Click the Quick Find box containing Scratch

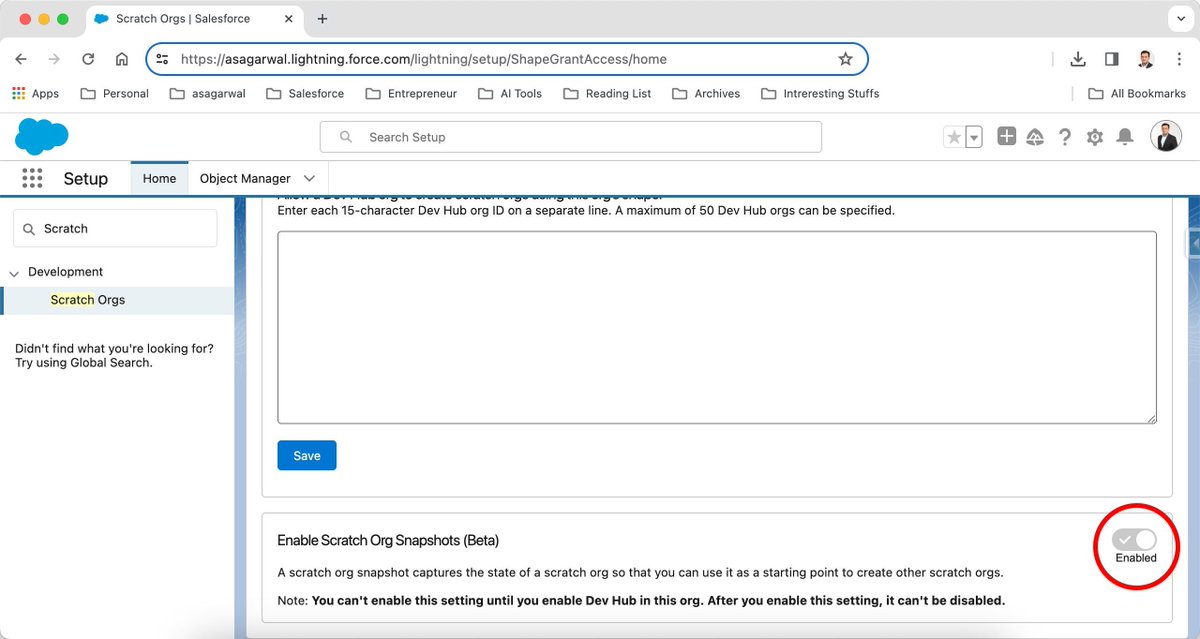(115, 228)
